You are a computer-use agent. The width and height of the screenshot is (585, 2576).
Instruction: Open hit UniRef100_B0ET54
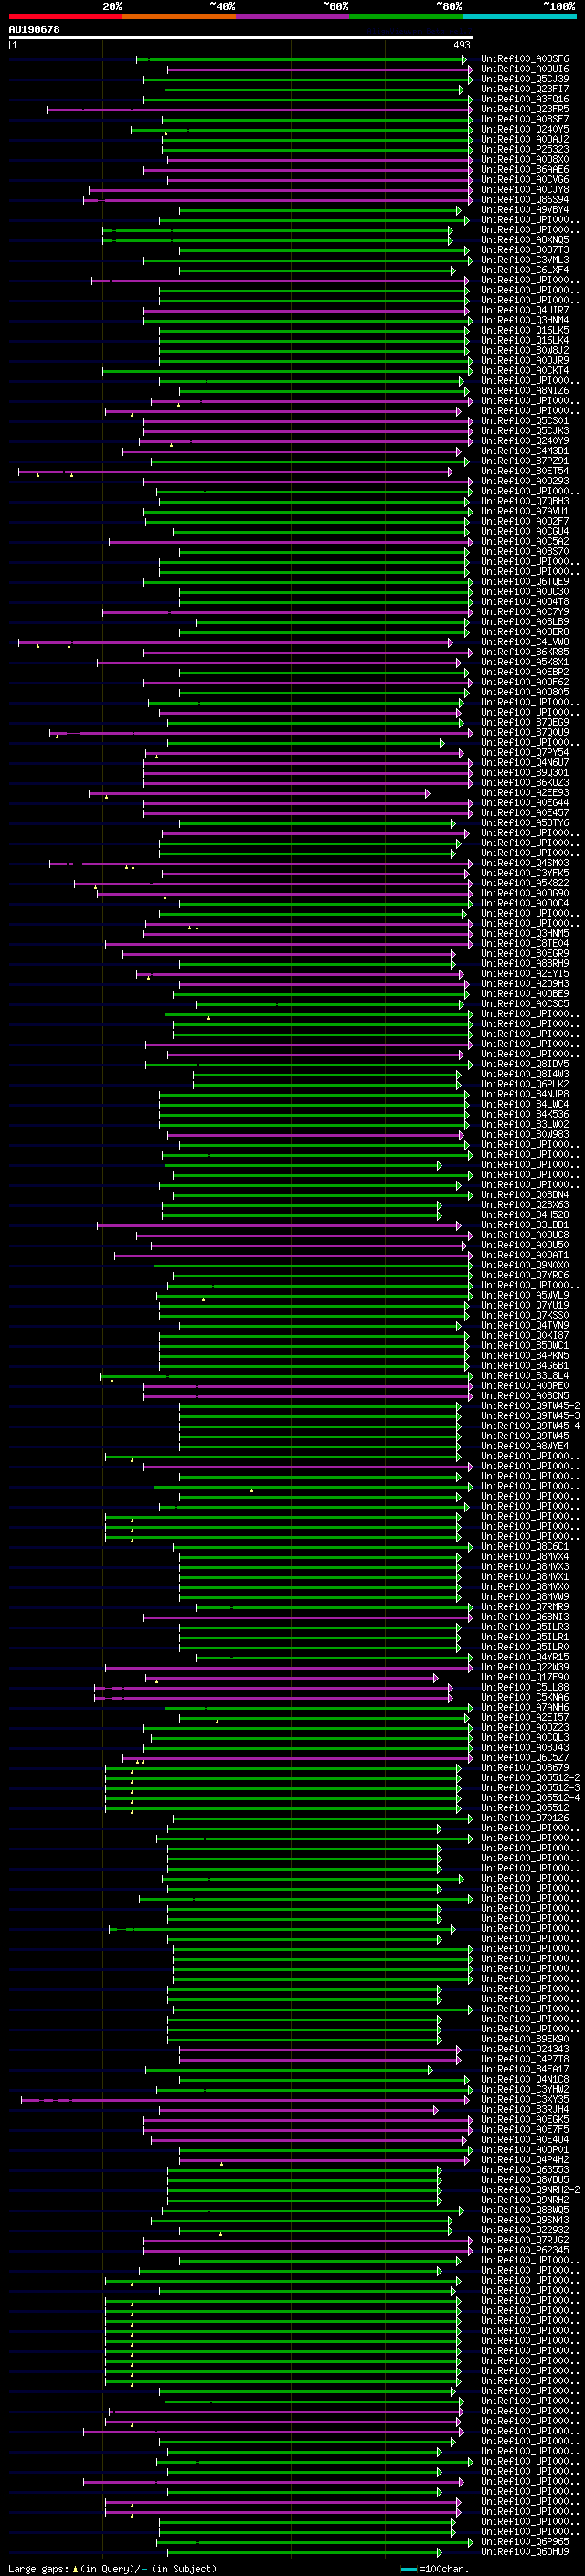[x=525, y=471]
